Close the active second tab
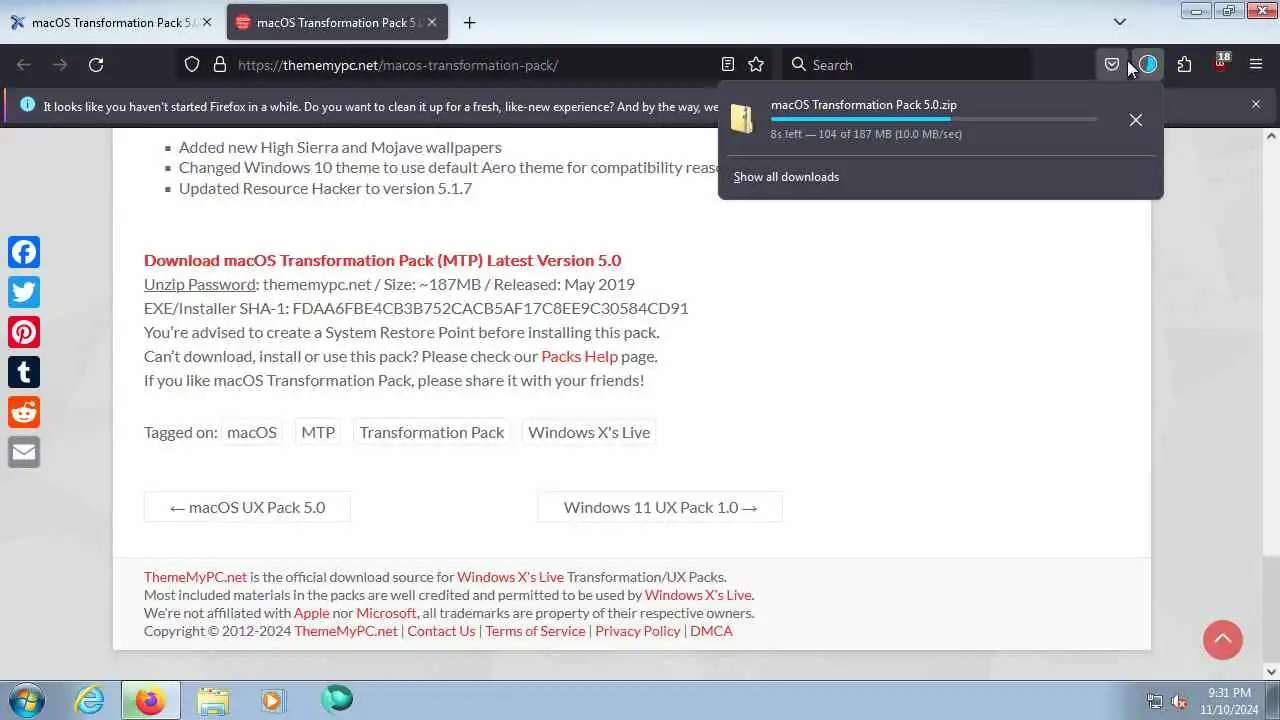 point(431,22)
